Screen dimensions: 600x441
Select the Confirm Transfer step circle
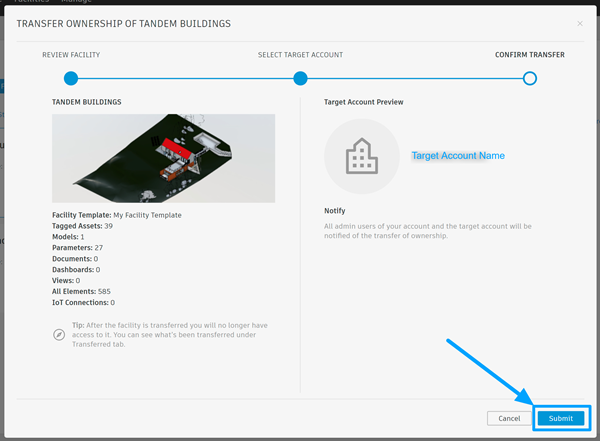pos(530,78)
